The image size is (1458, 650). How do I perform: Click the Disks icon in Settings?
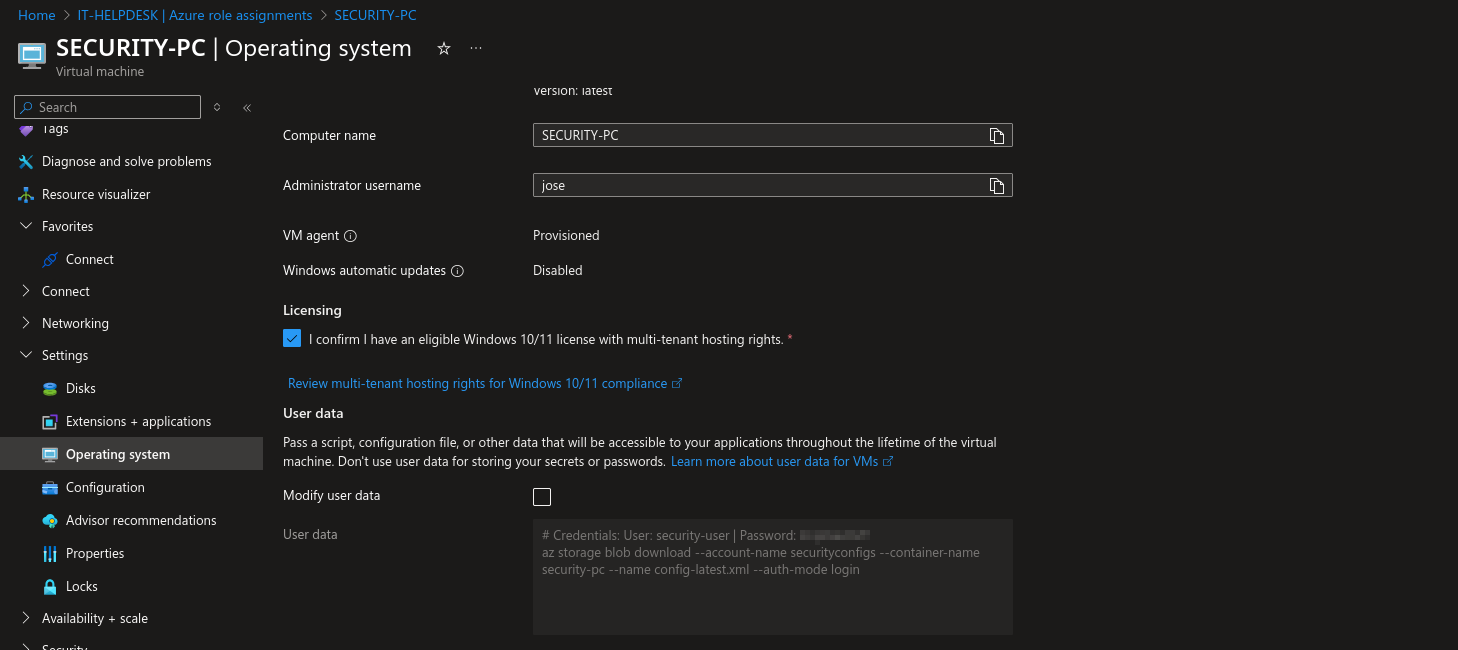coord(50,388)
